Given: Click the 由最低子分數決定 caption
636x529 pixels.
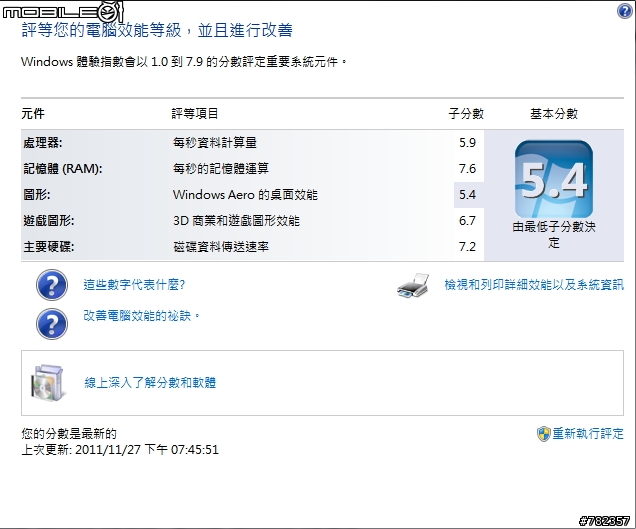Looking at the screenshot, I should 554,234.
